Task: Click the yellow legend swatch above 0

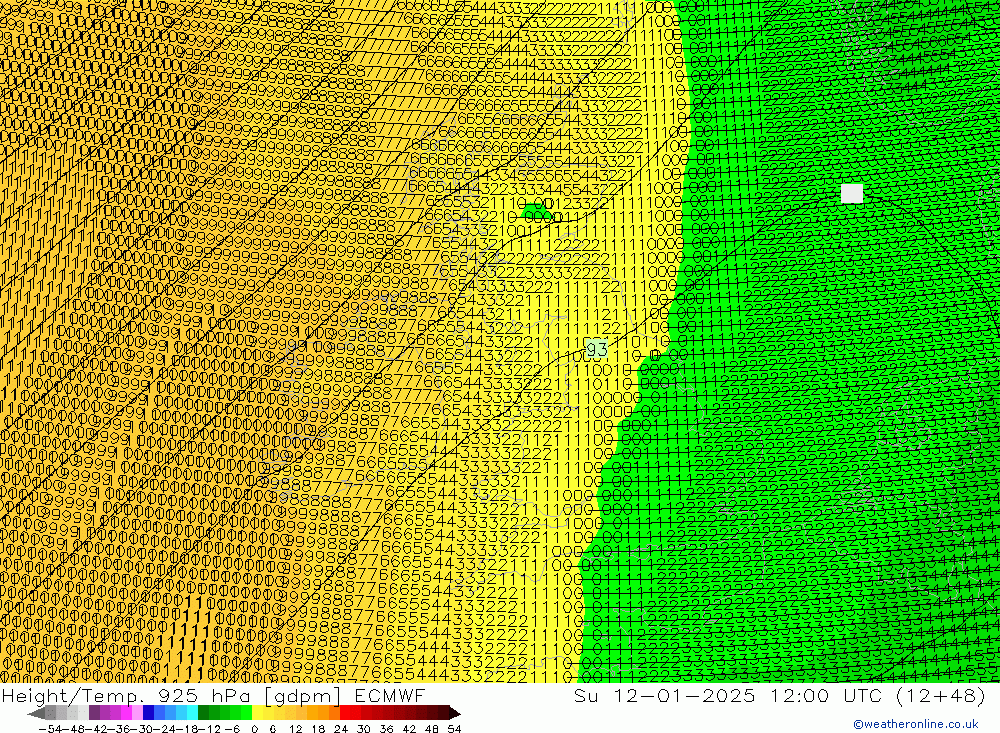Action: click(x=258, y=713)
